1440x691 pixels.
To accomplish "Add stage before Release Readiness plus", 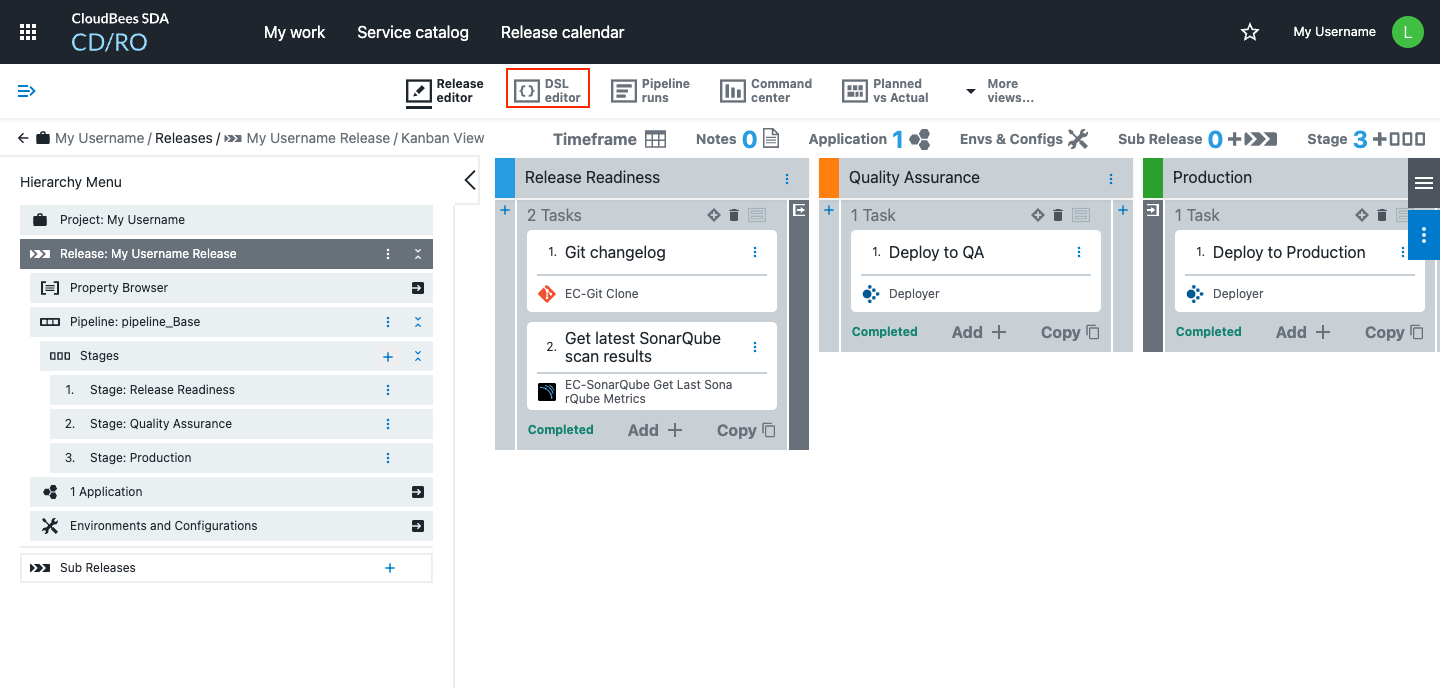I will coord(505,210).
